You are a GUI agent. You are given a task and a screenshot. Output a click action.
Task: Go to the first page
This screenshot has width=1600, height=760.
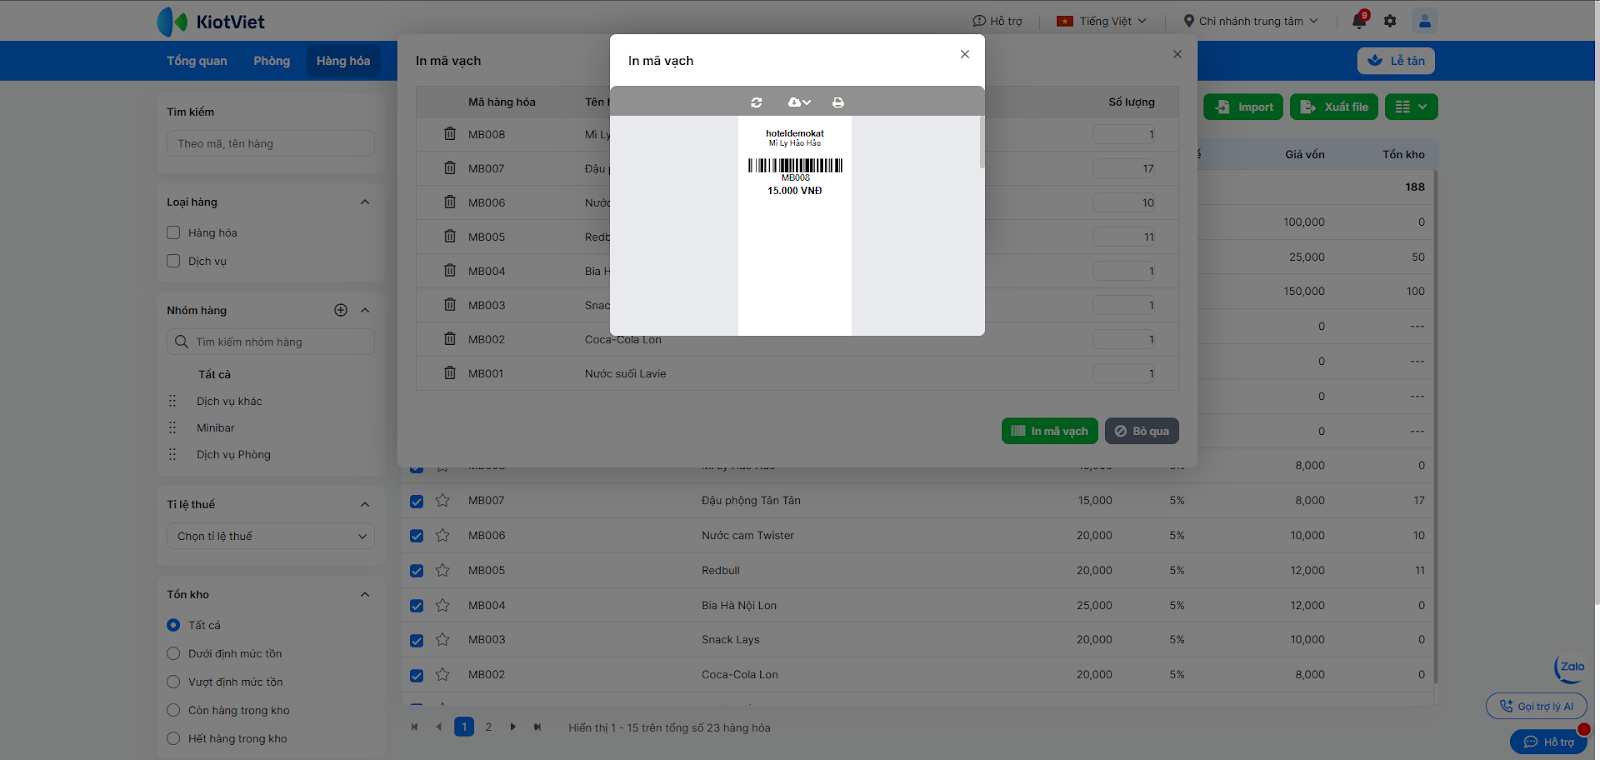point(415,727)
